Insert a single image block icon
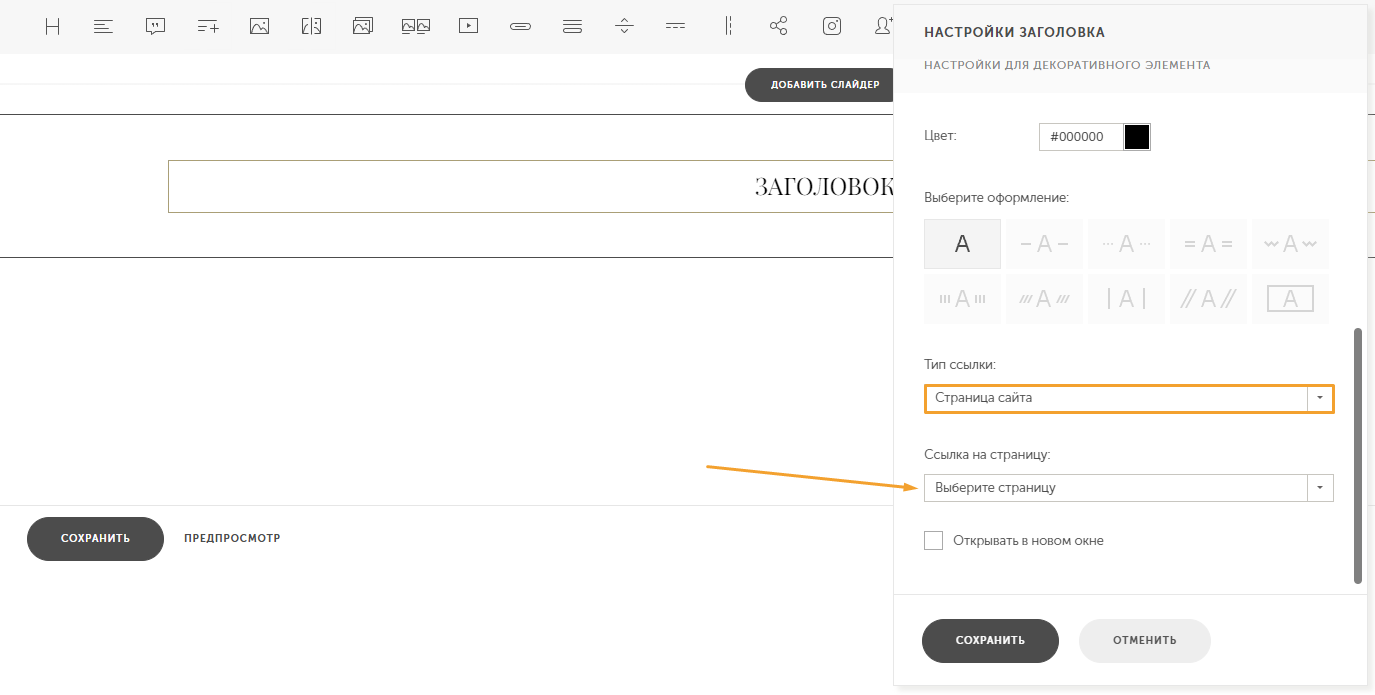The image size is (1375, 695). pyautogui.click(x=260, y=27)
